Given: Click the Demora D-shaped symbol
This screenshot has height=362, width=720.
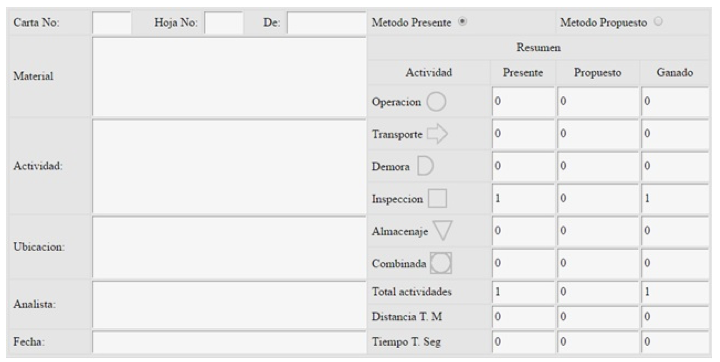Looking at the screenshot, I should click(x=425, y=166).
